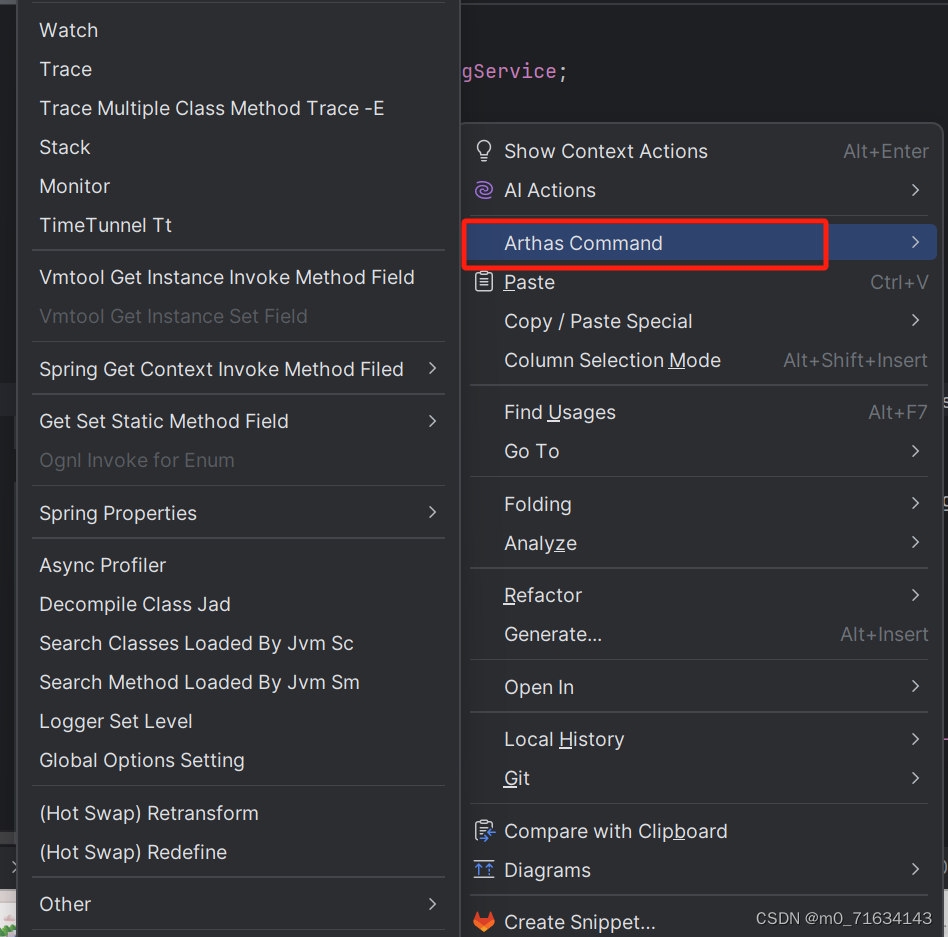Click the flame icon next to Create Snippet
This screenshot has width=948, height=937.
(x=484, y=922)
